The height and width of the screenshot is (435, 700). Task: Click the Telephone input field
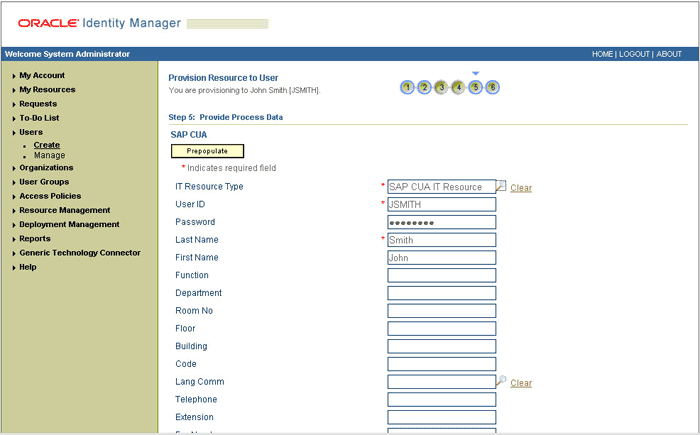pos(442,399)
